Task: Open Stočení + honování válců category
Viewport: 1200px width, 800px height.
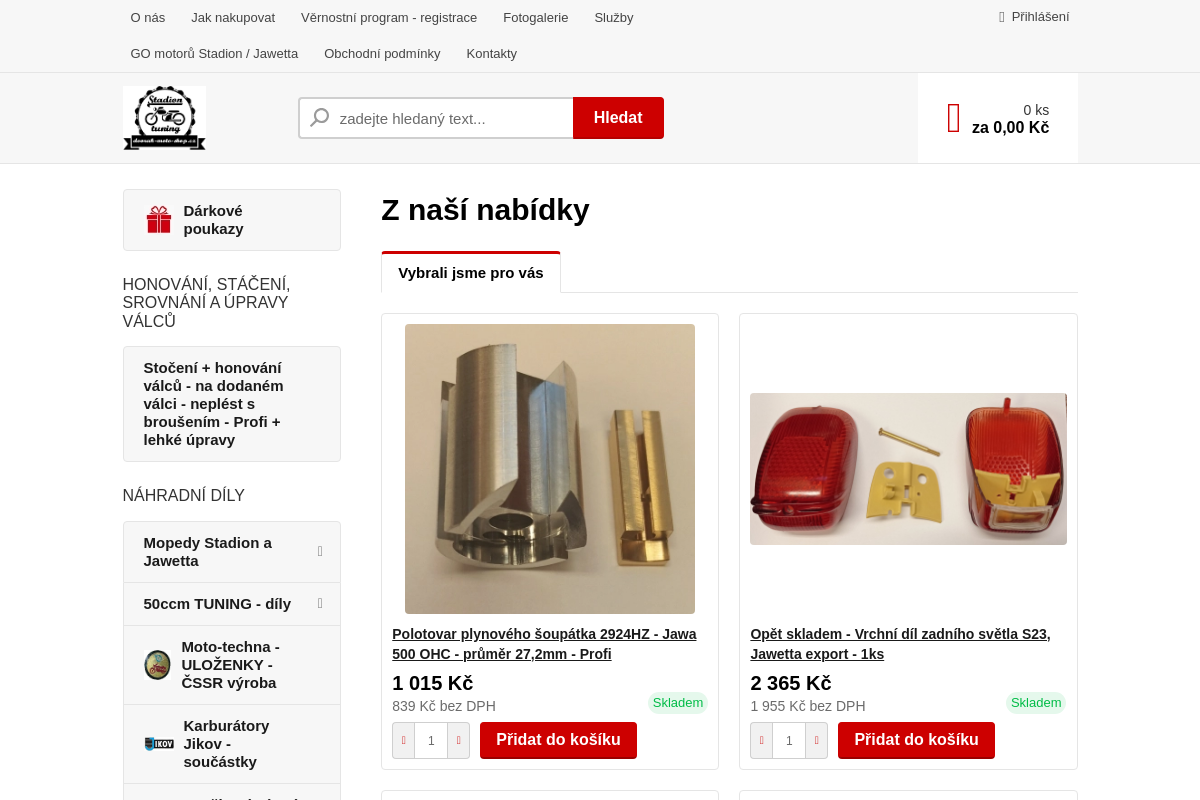Action: (x=232, y=404)
